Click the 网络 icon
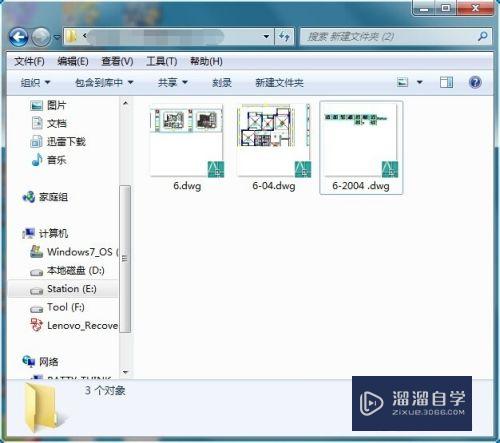The width and height of the screenshot is (500, 443). click(29, 361)
